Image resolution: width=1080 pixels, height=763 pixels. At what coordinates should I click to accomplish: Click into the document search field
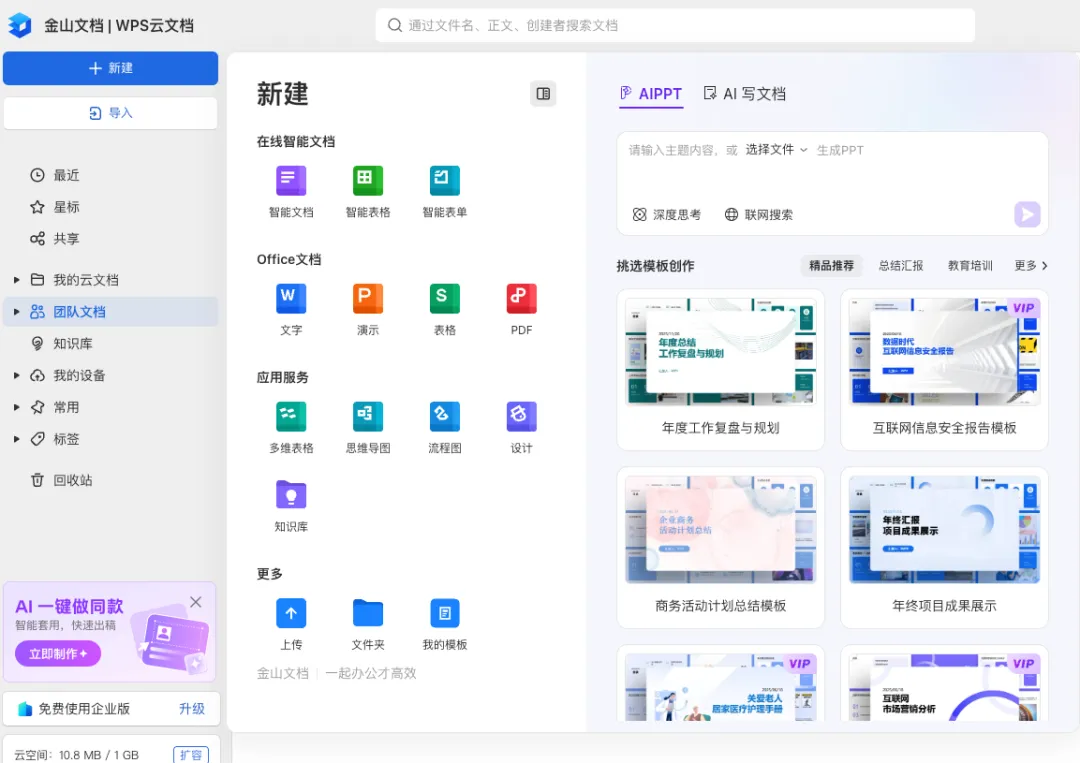(x=675, y=25)
